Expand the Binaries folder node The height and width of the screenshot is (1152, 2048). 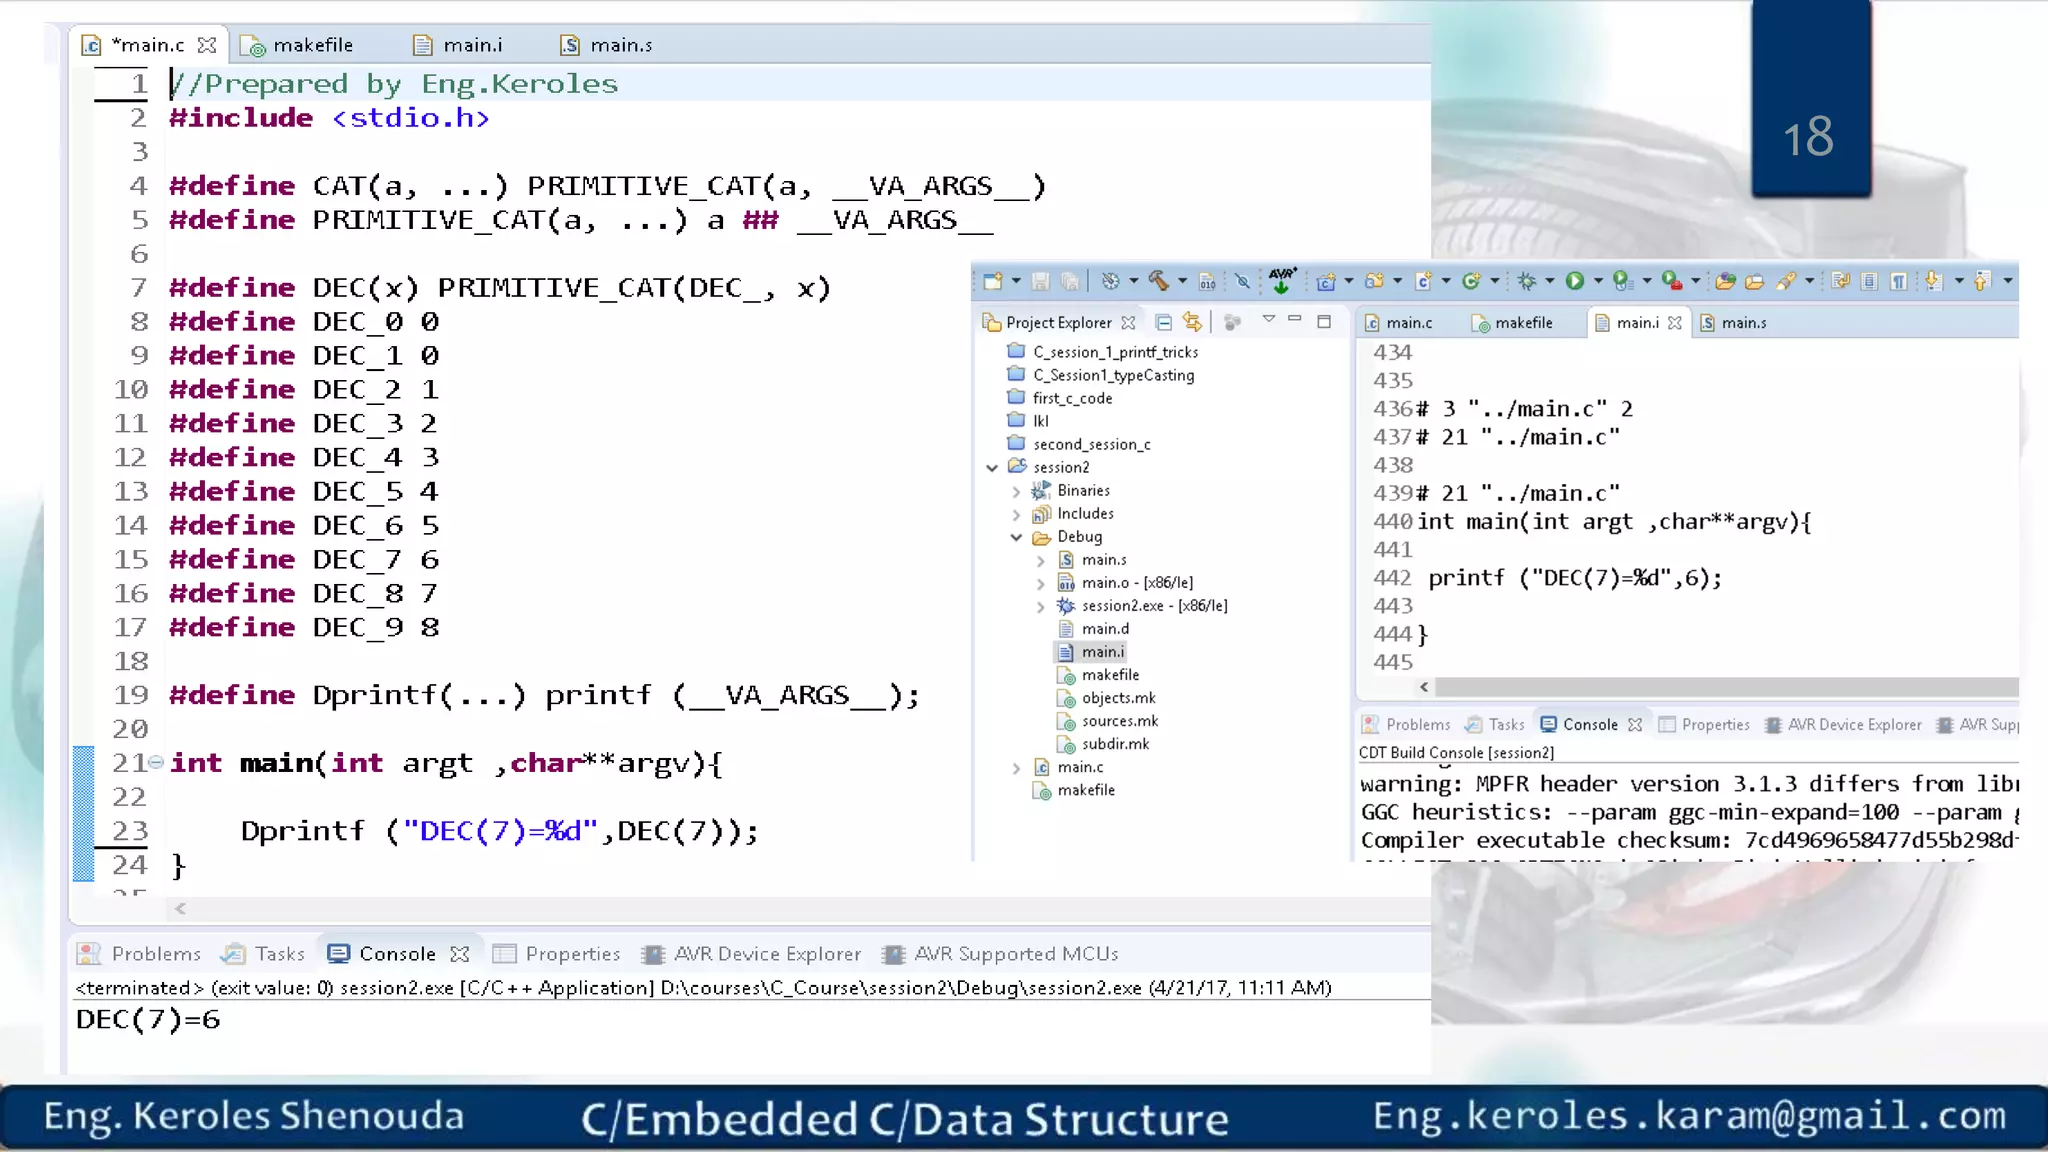[x=1016, y=491]
